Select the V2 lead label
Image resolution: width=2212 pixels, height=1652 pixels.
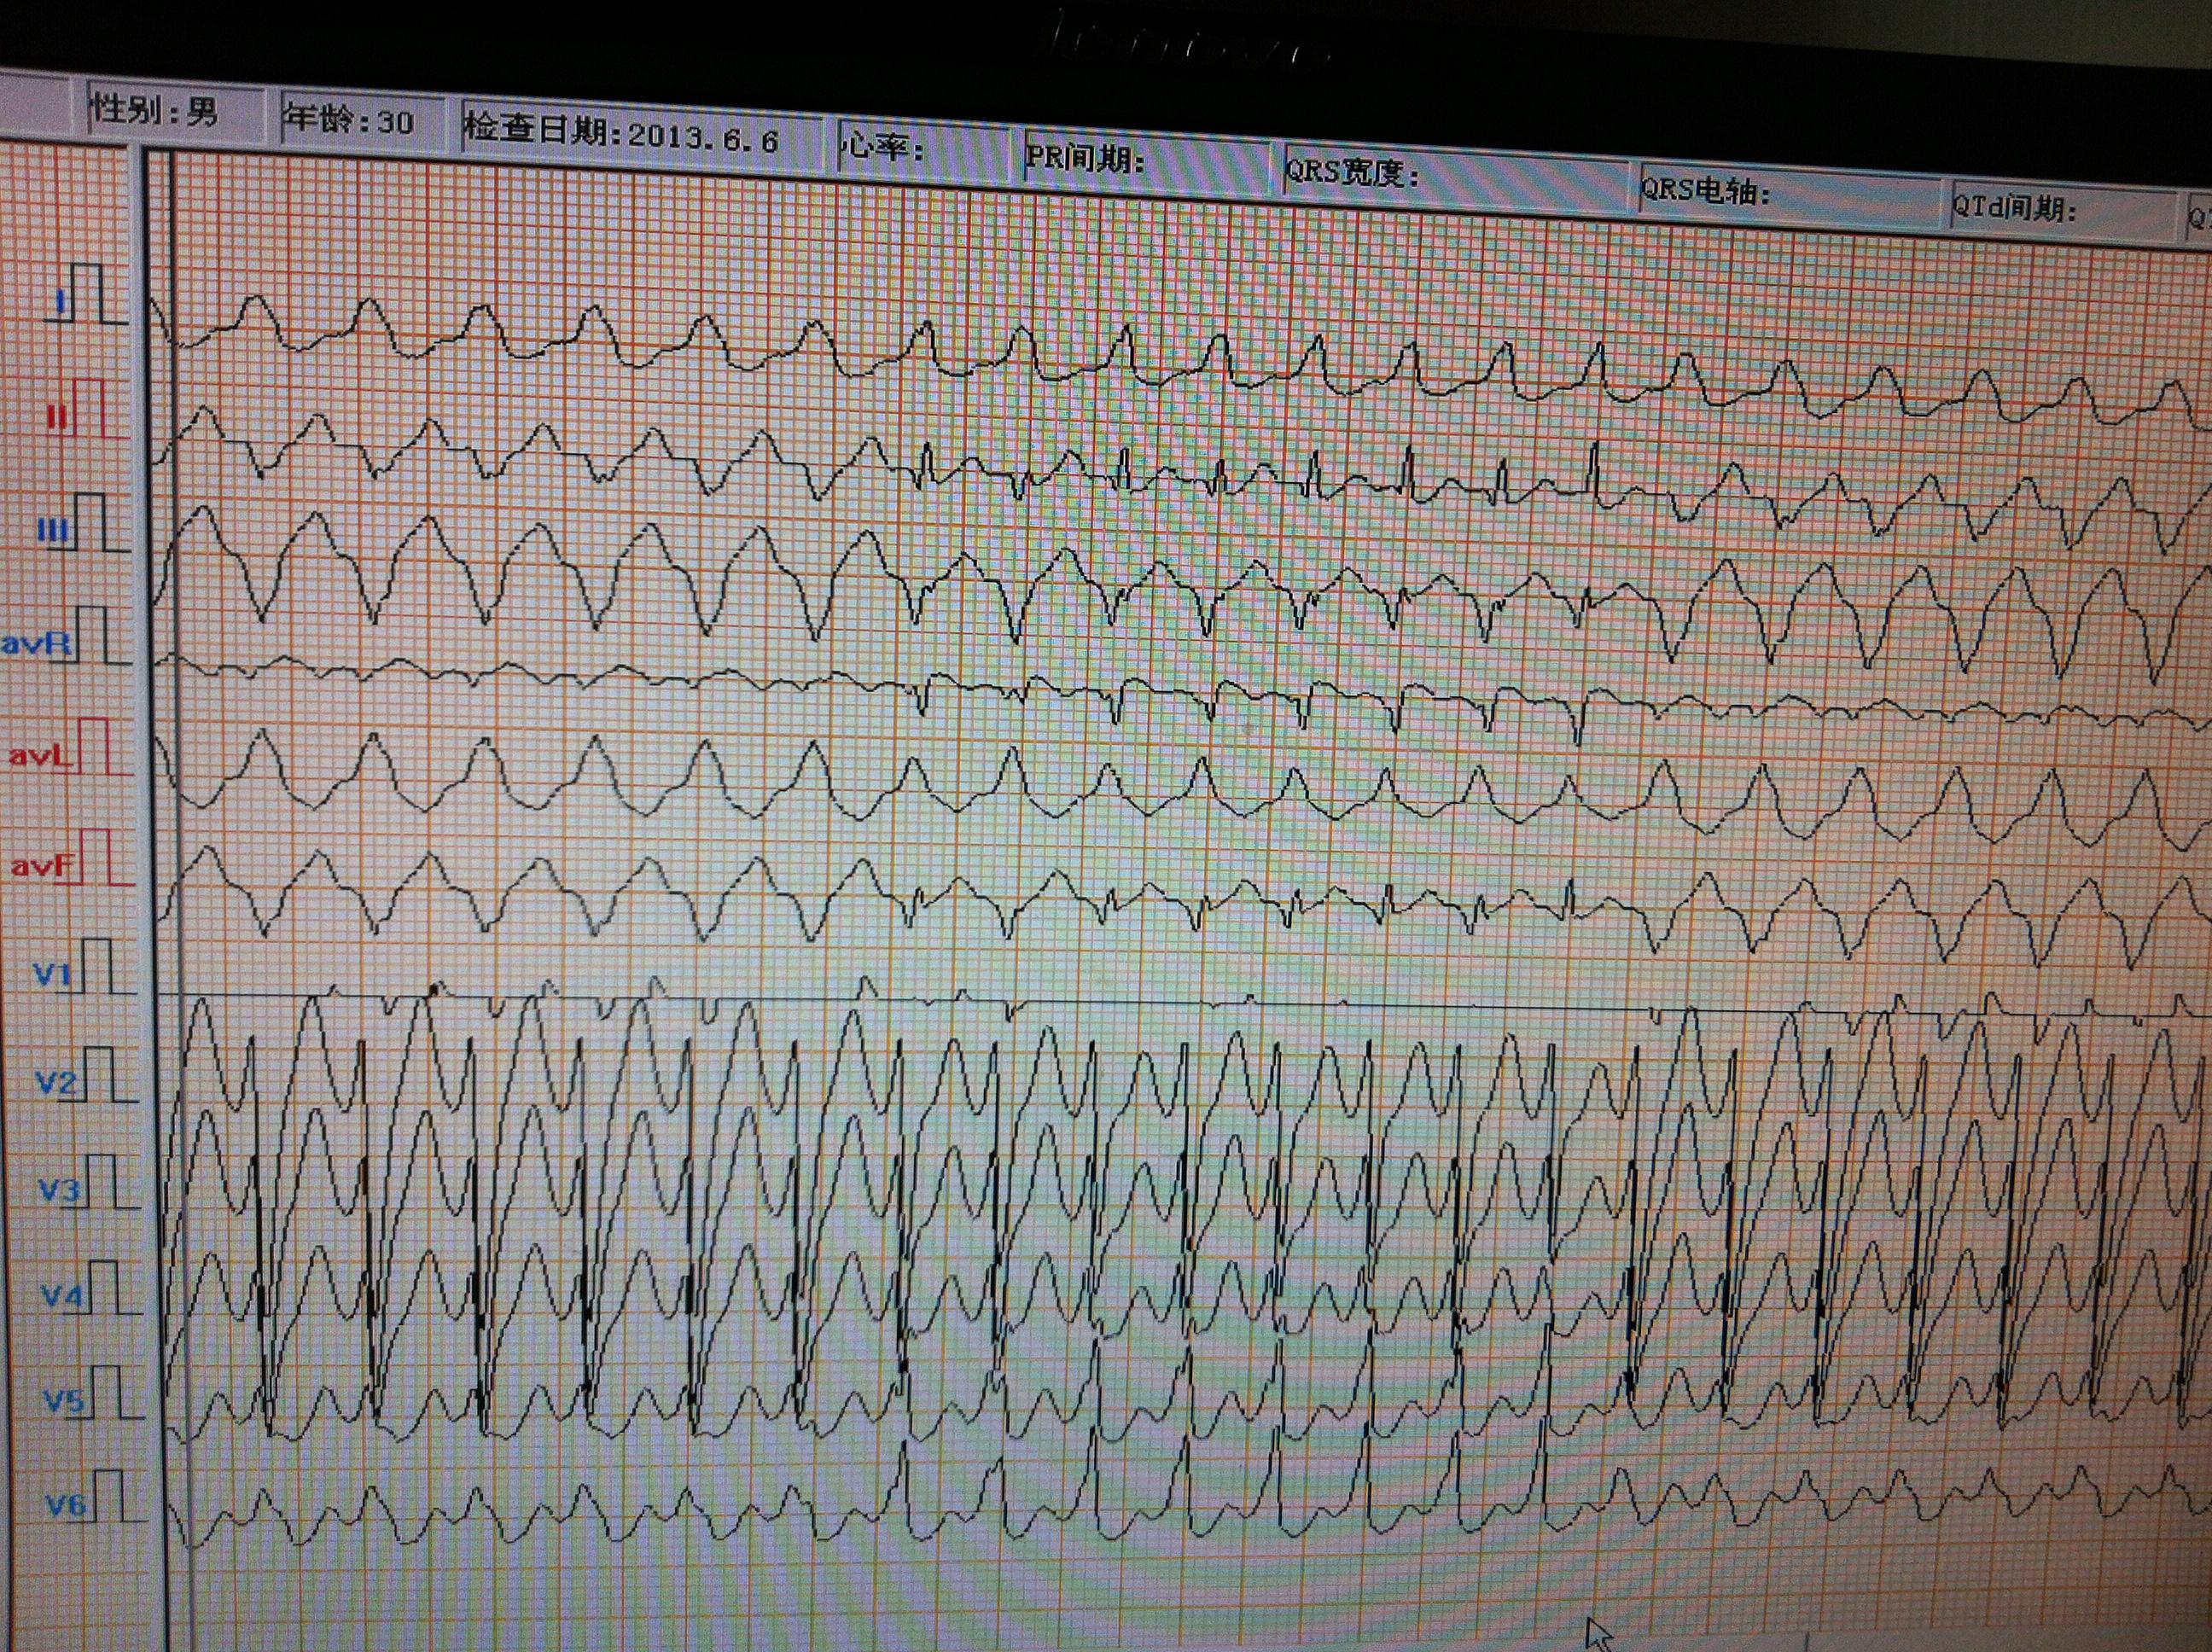pyautogui.click(x=57, y=1082)
